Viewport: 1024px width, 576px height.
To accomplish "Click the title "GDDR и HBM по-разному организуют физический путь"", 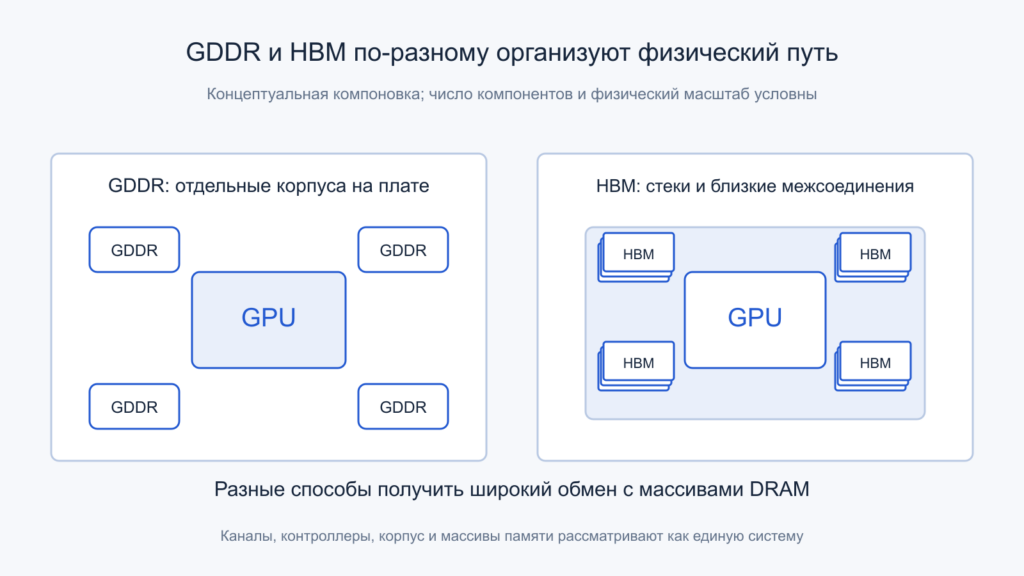I will click(511, 52).
